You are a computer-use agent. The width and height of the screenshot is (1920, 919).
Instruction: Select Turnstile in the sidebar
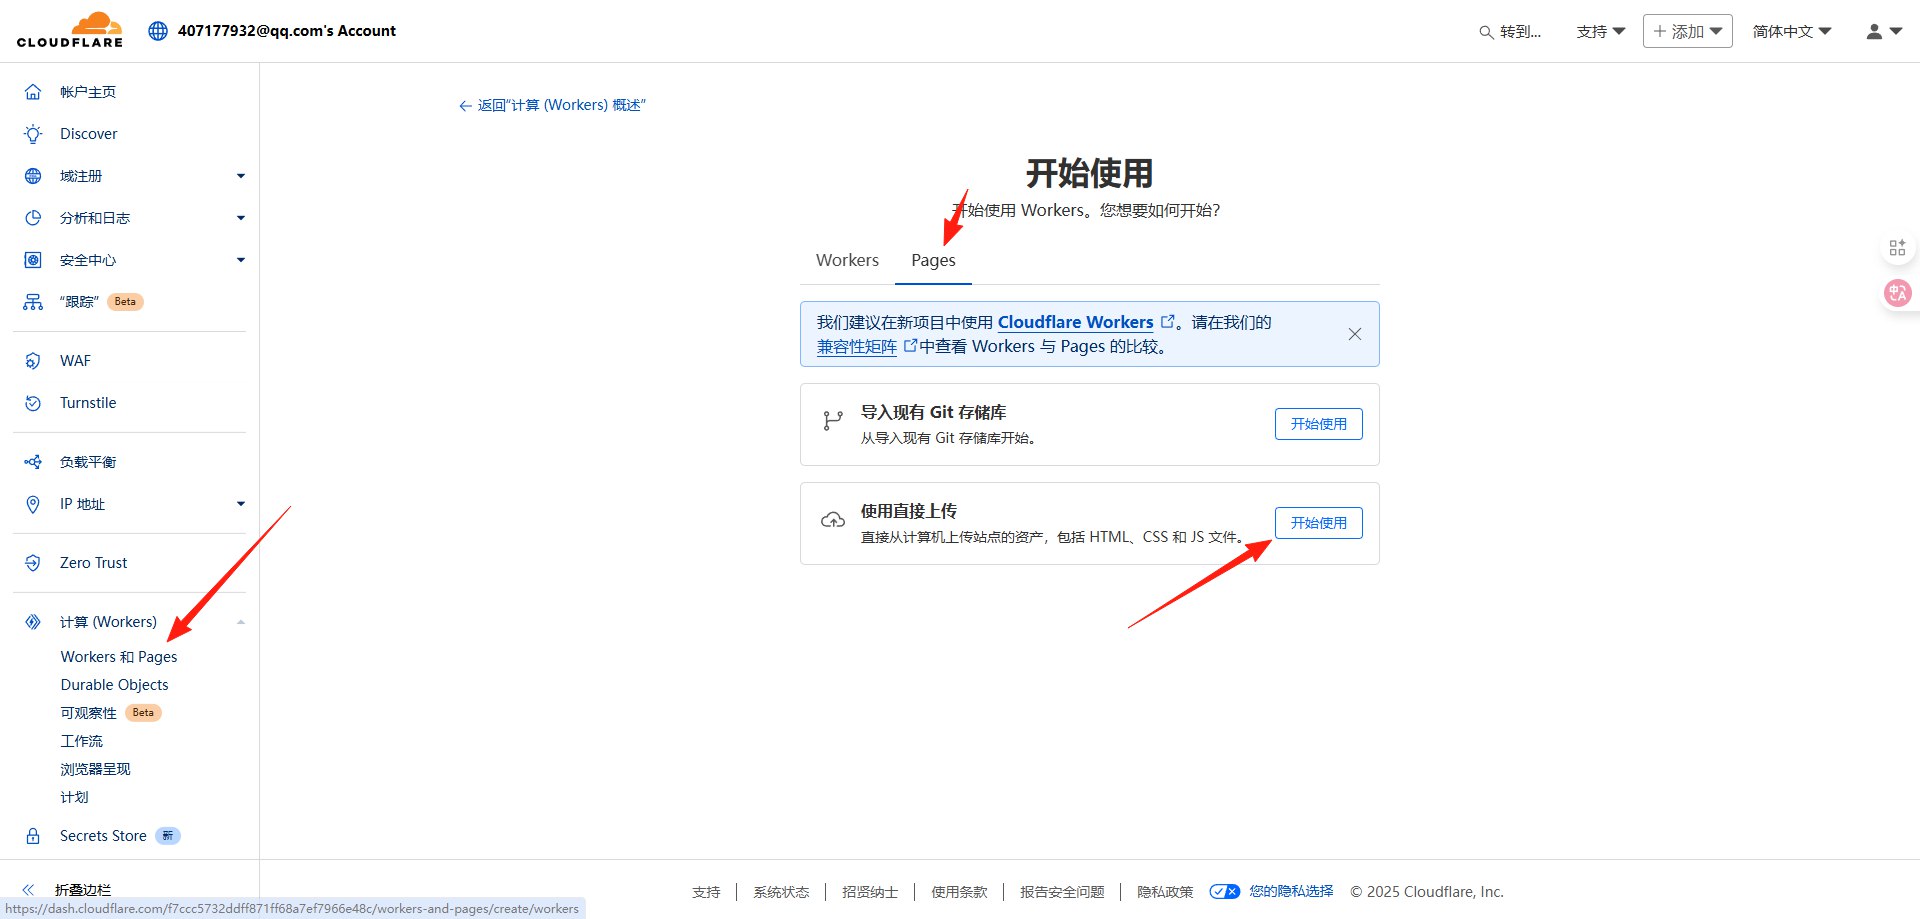pyautogui.click(x=88, y=402)
